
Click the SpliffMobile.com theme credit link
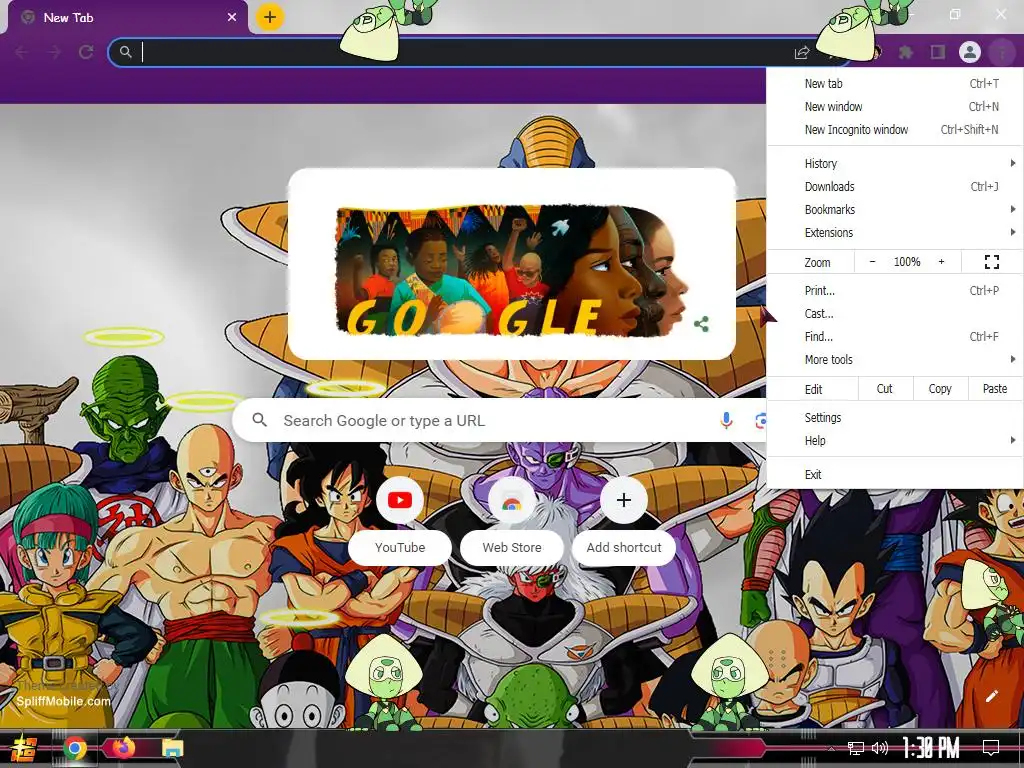[x=63, y=701]
